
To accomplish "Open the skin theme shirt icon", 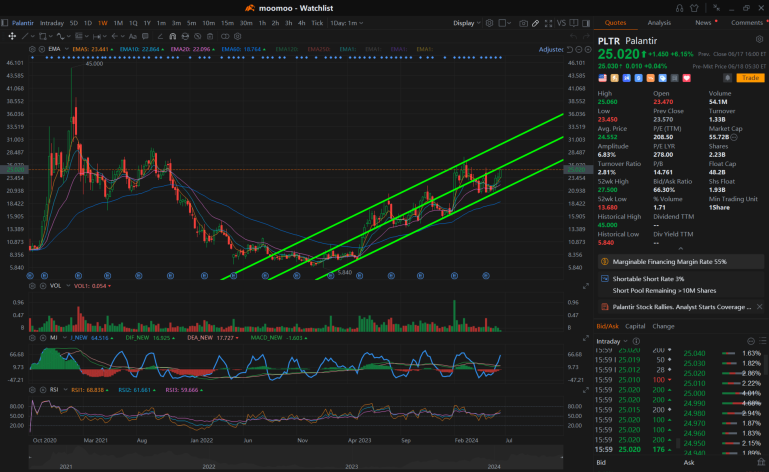I will click(x=694, y=8).
